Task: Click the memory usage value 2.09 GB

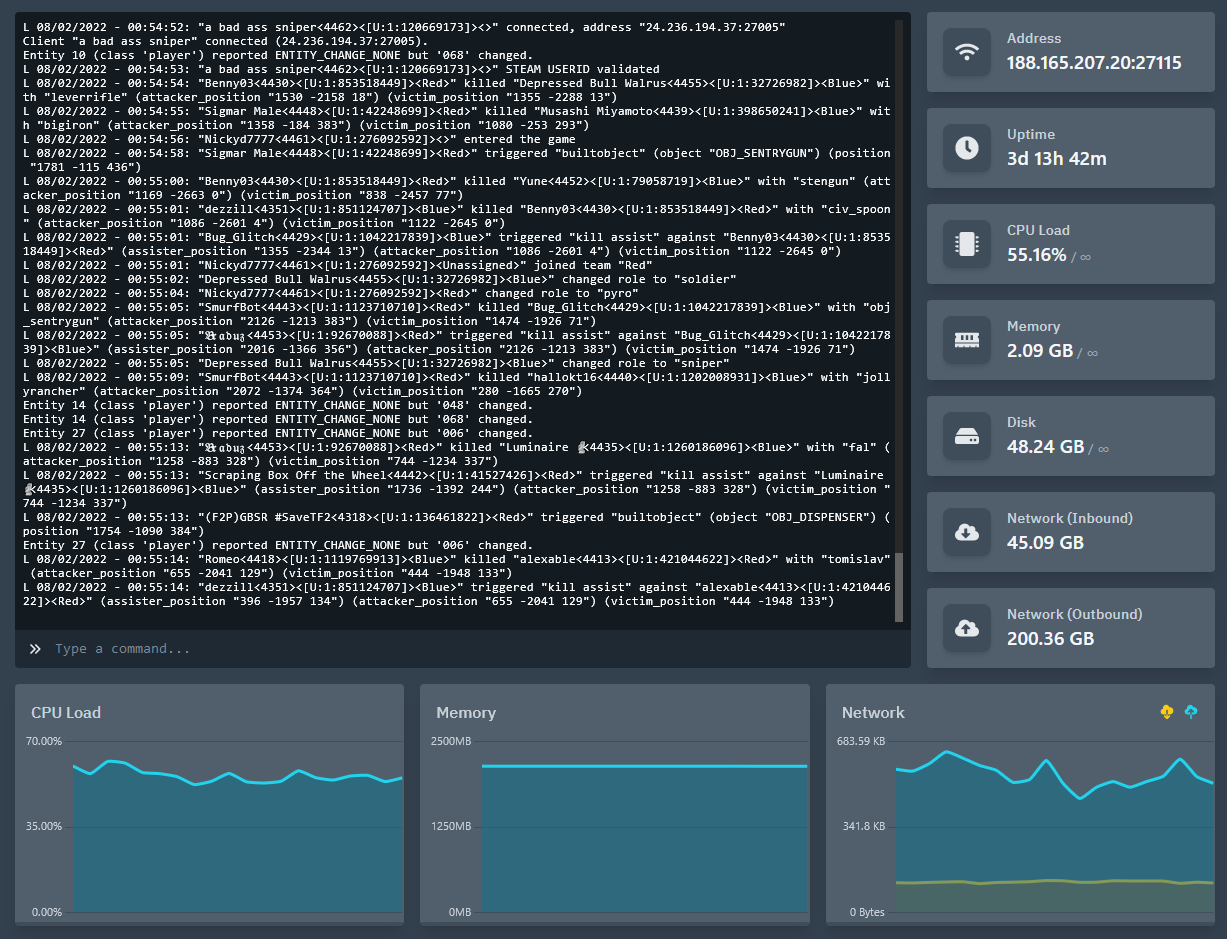Action: pos(1040,351)
